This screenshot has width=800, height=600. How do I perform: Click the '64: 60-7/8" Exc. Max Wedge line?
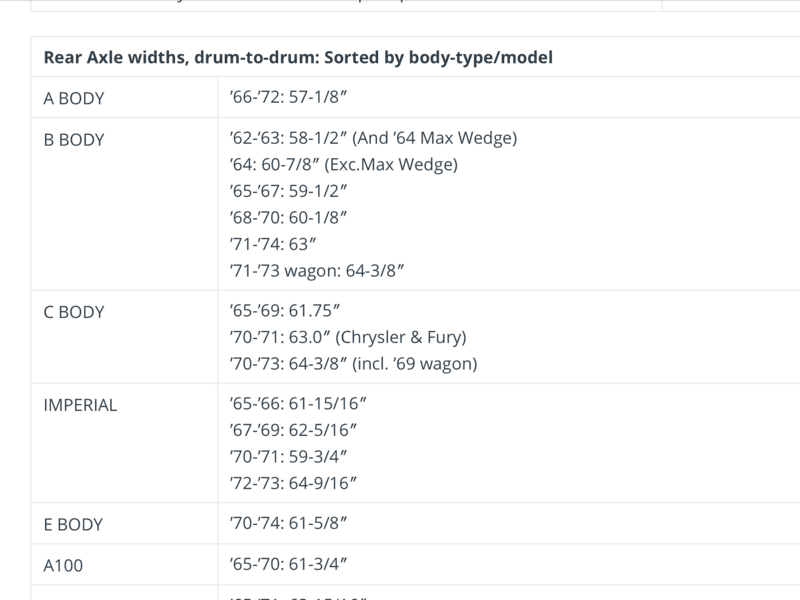(343, 165)
